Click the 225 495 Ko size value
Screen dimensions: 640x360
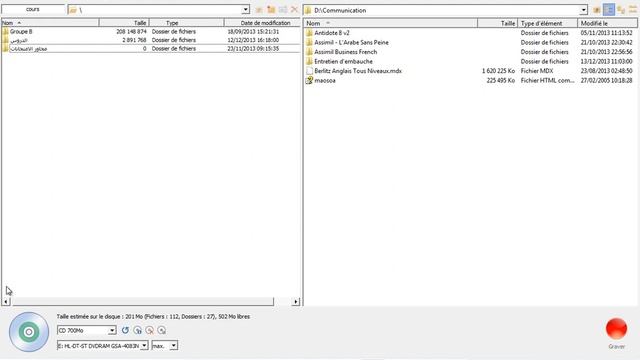tap(501, 80)
